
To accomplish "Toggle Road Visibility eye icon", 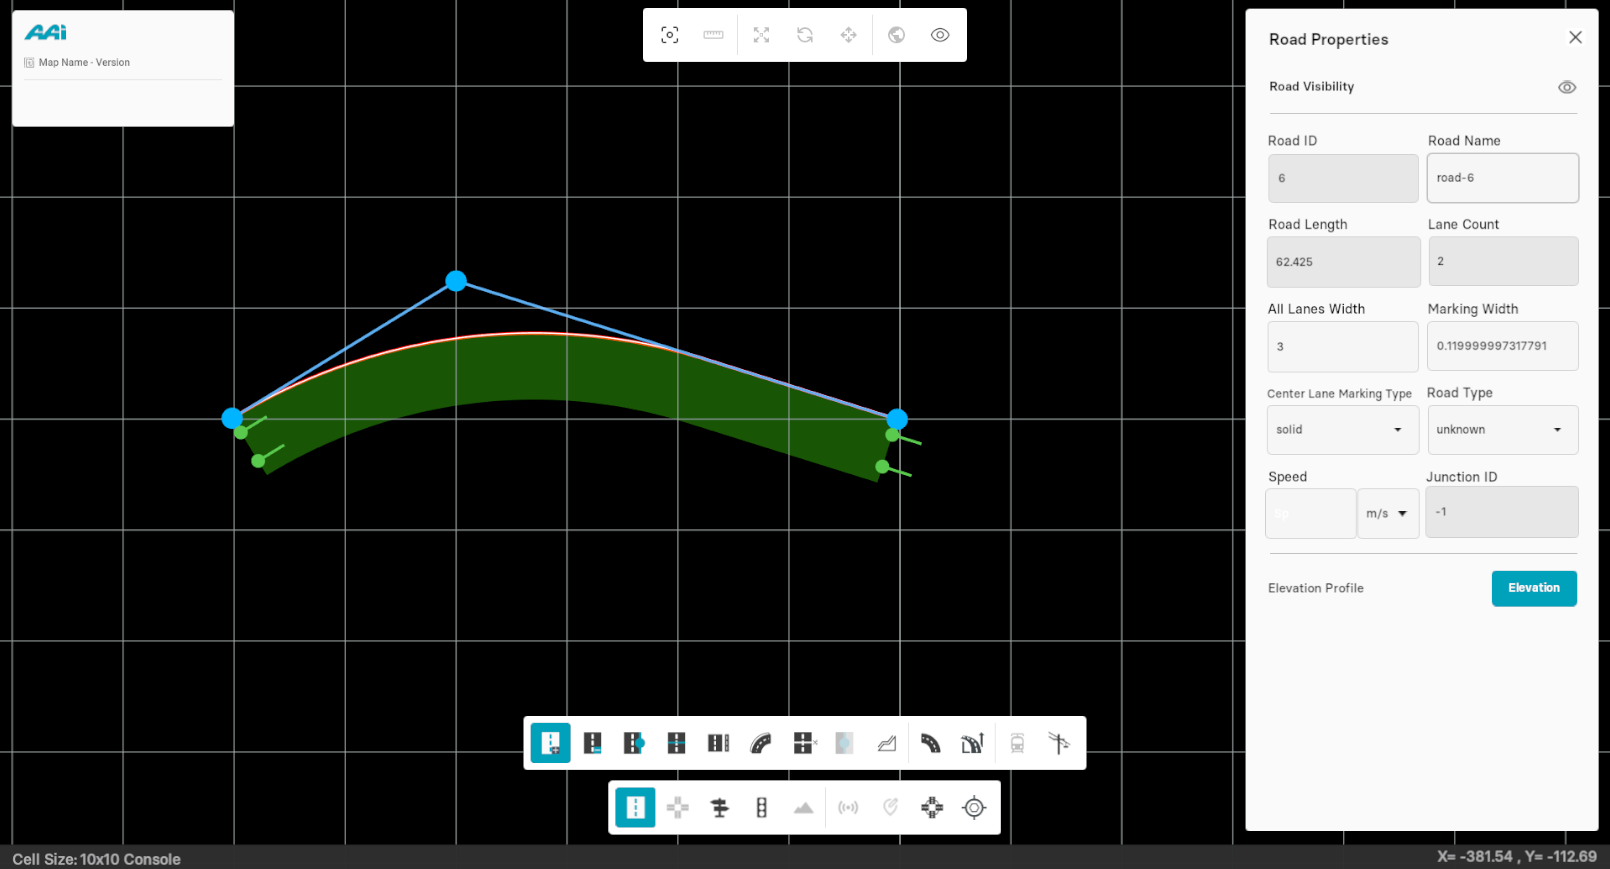I will [1566, 87].
